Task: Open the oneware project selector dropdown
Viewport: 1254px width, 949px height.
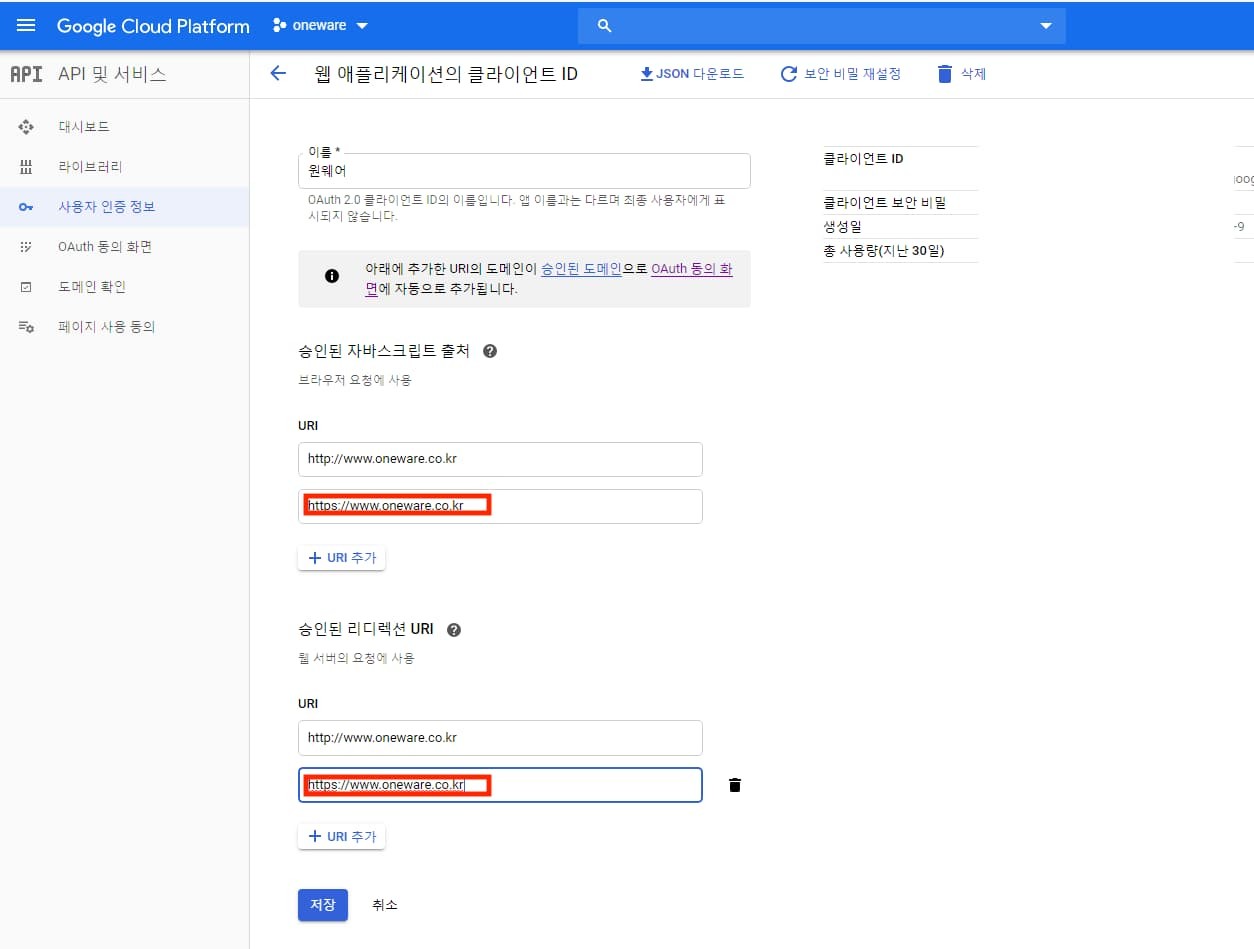Action: click(320, 25)
